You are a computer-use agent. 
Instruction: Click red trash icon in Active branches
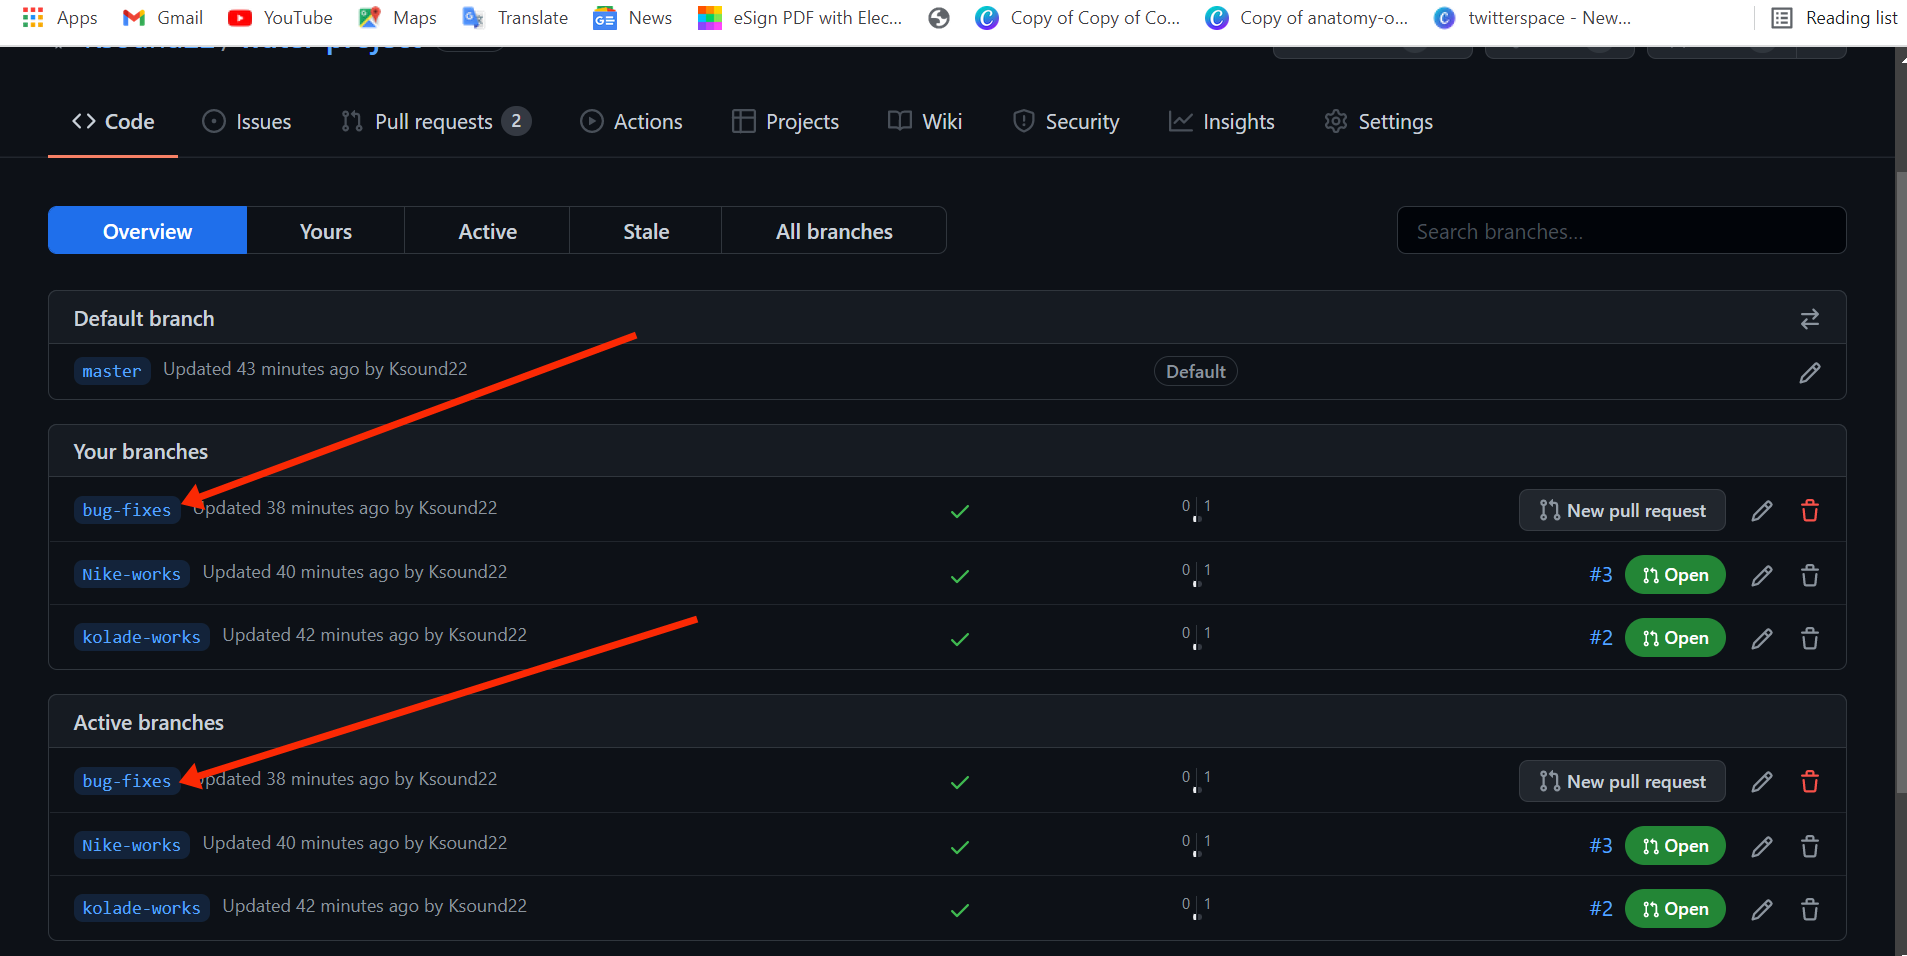(x=1809, y=782)
